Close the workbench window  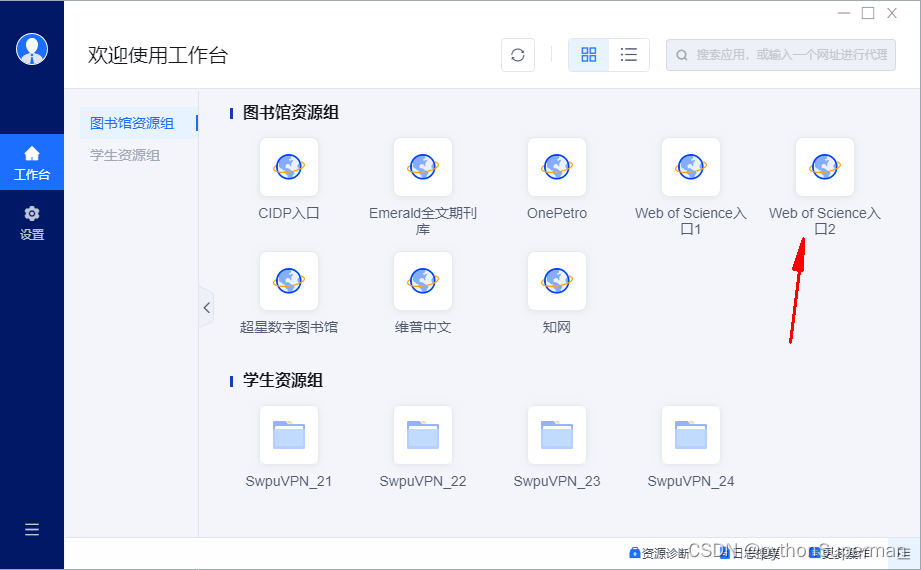click(892, 13)
